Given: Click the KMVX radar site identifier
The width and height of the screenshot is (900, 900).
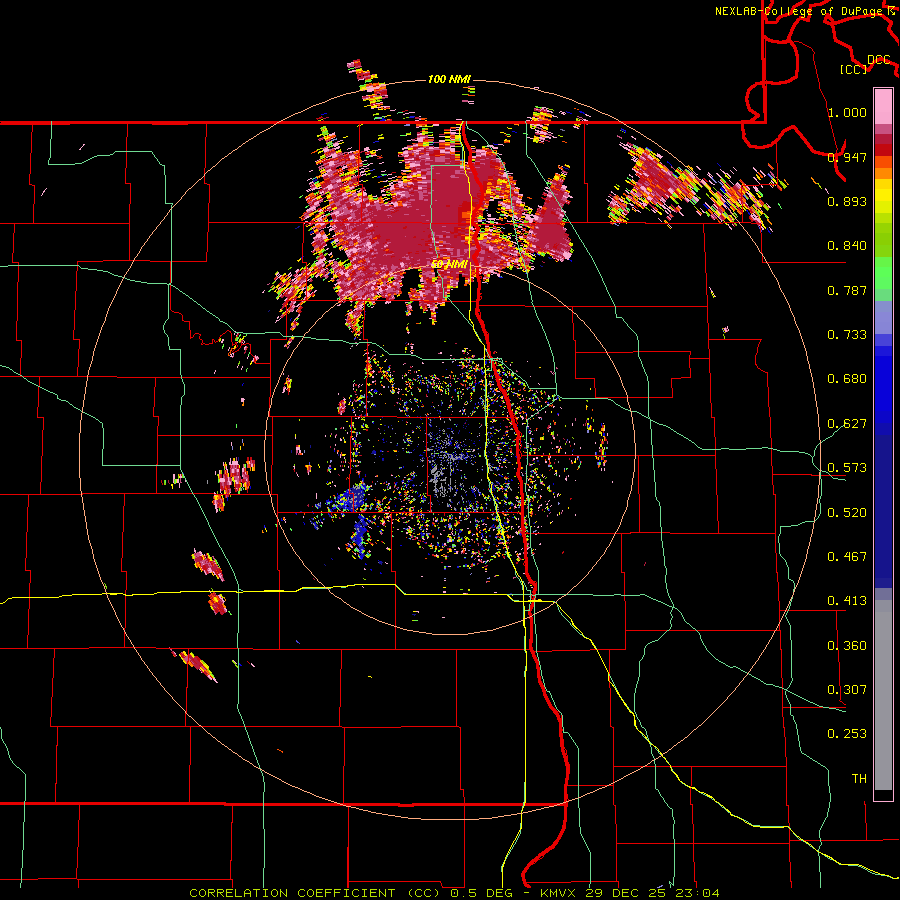Looking at the screenshot, I should coord(558,893).
